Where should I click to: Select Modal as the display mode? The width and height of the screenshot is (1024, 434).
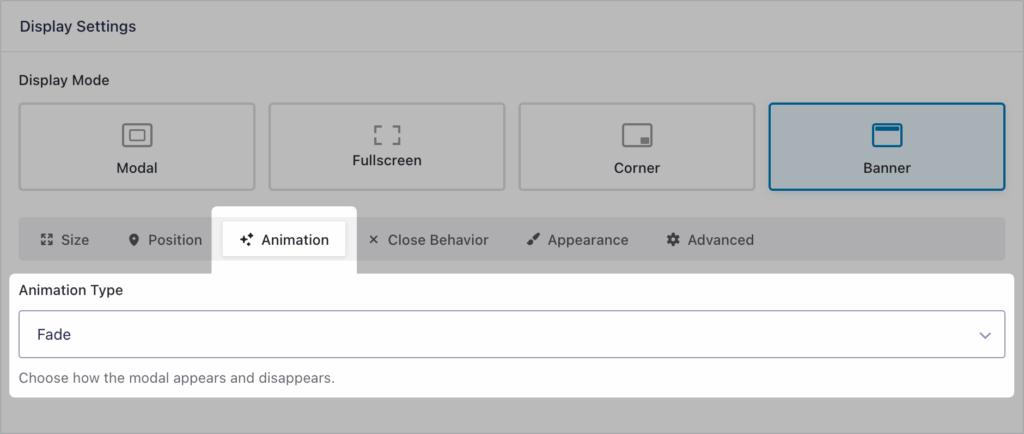pyautogui.click(x=137, y=147)
